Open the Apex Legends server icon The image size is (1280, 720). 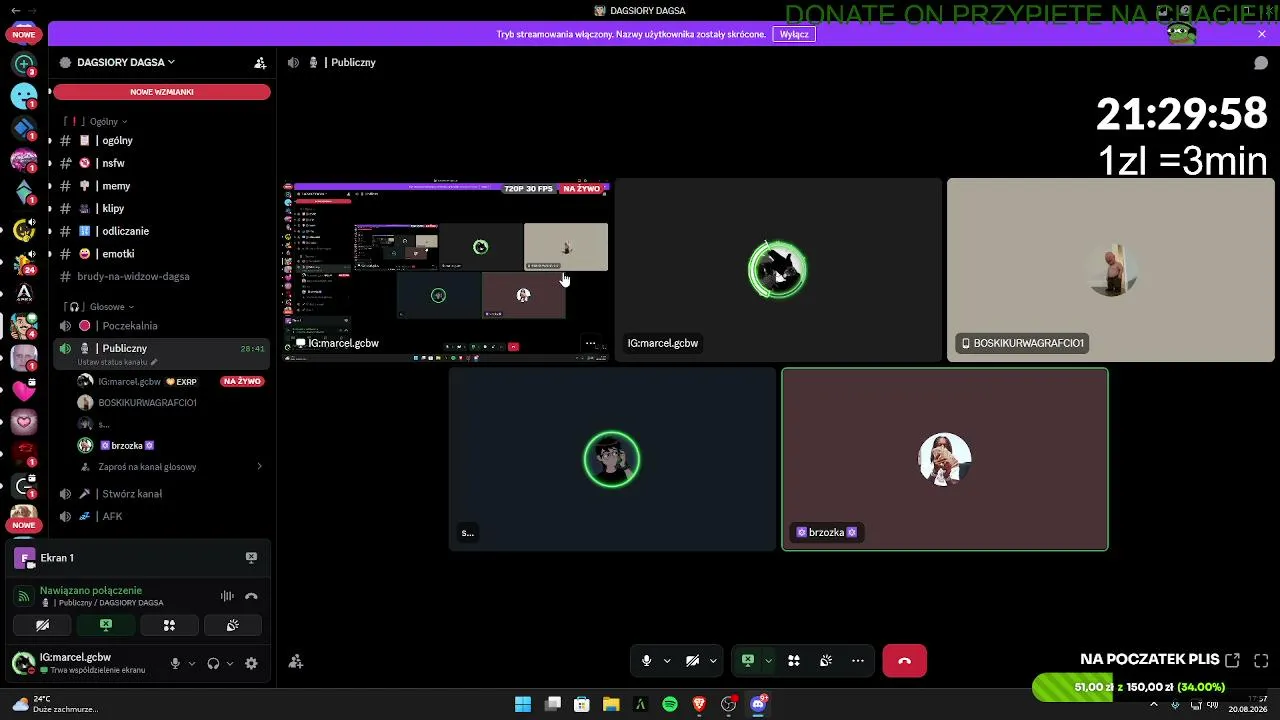(24, 293)
